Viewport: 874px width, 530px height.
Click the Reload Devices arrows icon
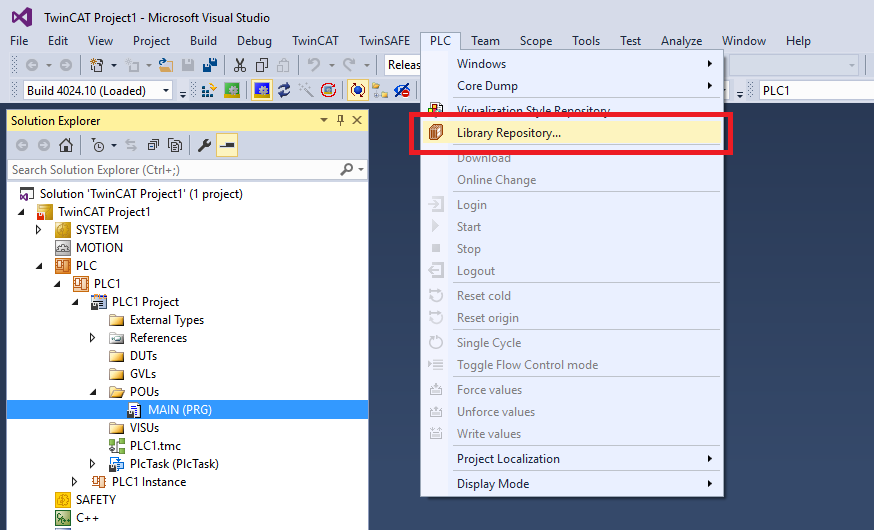(284, 90)
